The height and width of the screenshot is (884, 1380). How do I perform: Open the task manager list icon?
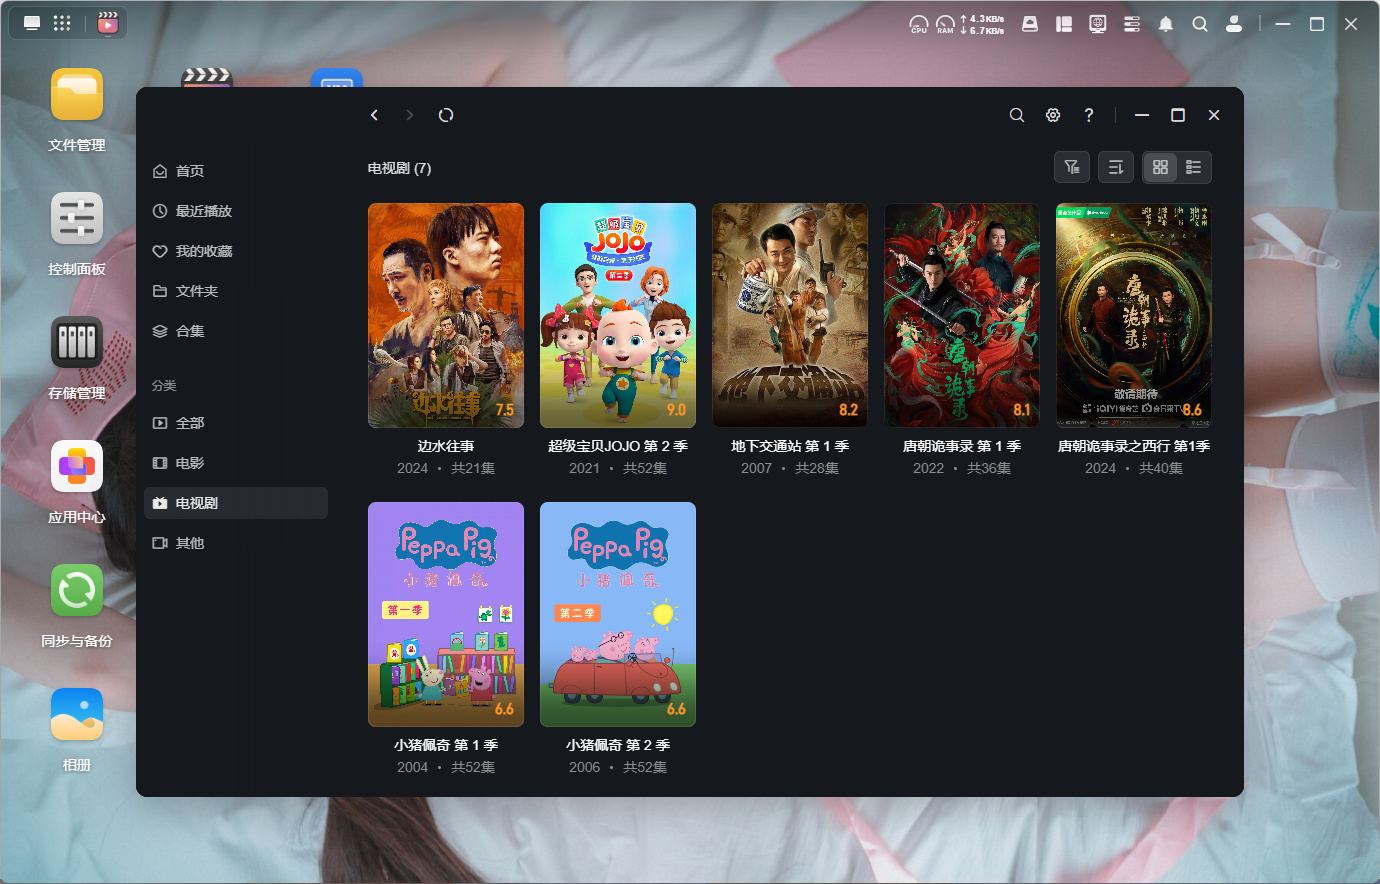pyautogui.click(x=1132, y=24)
